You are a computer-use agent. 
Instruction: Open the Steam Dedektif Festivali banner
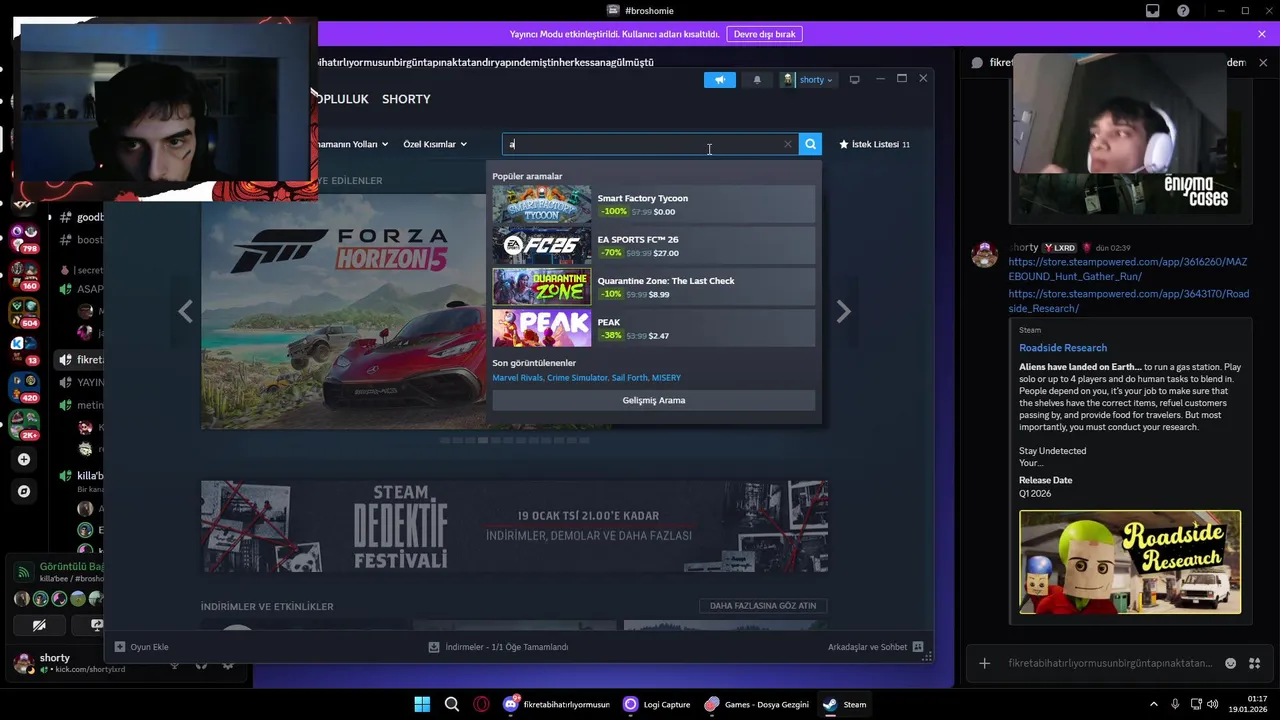[514, 526]
